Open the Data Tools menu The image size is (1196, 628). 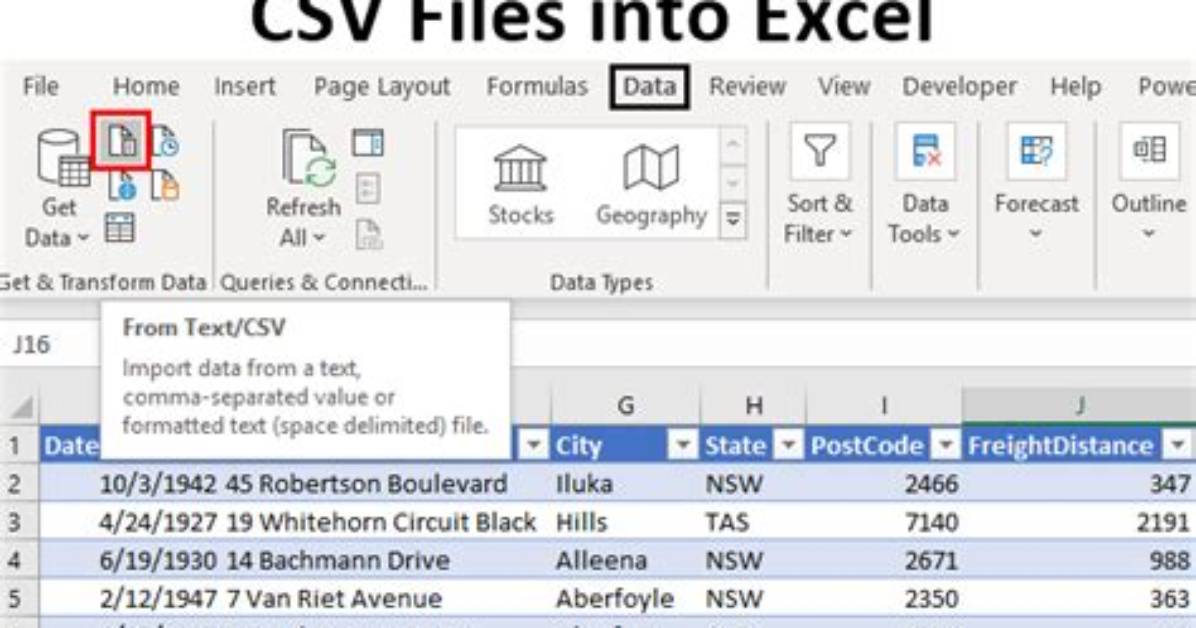[924, 185]
